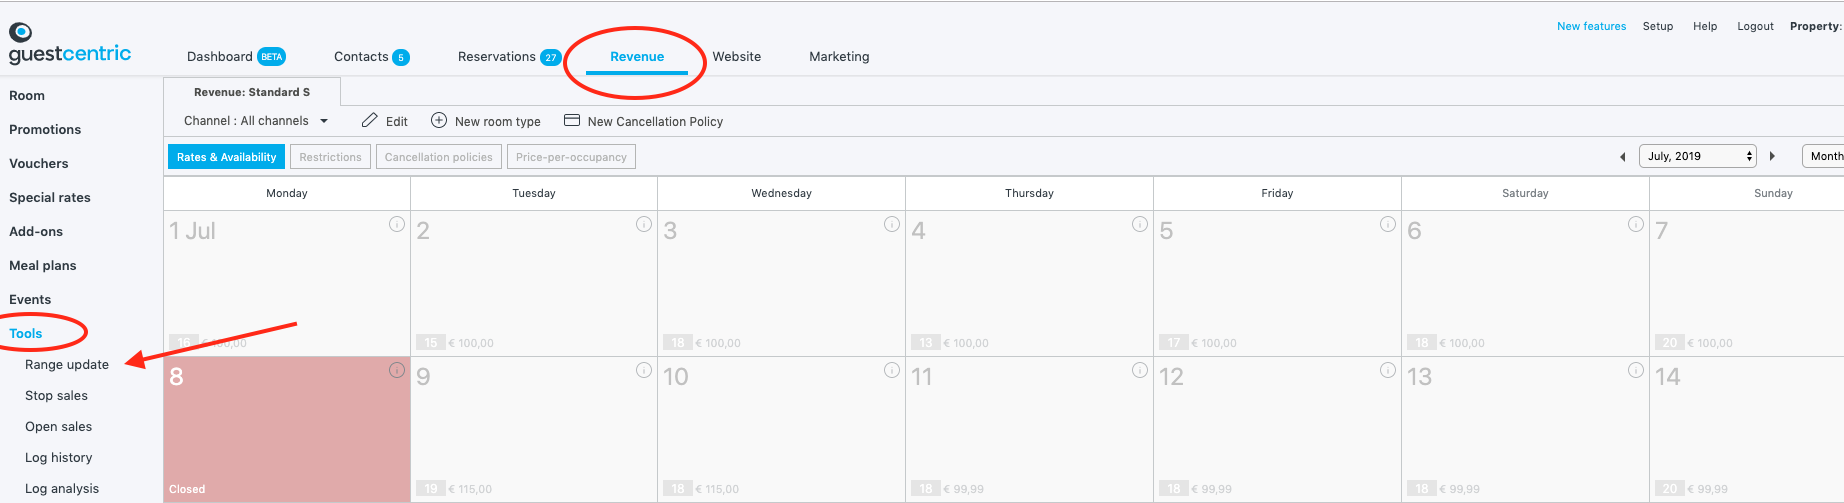Viewport: 1844px width, 503px height.
Task: Select the closed July 8 day cell
Action: click(x=287, y=430)
